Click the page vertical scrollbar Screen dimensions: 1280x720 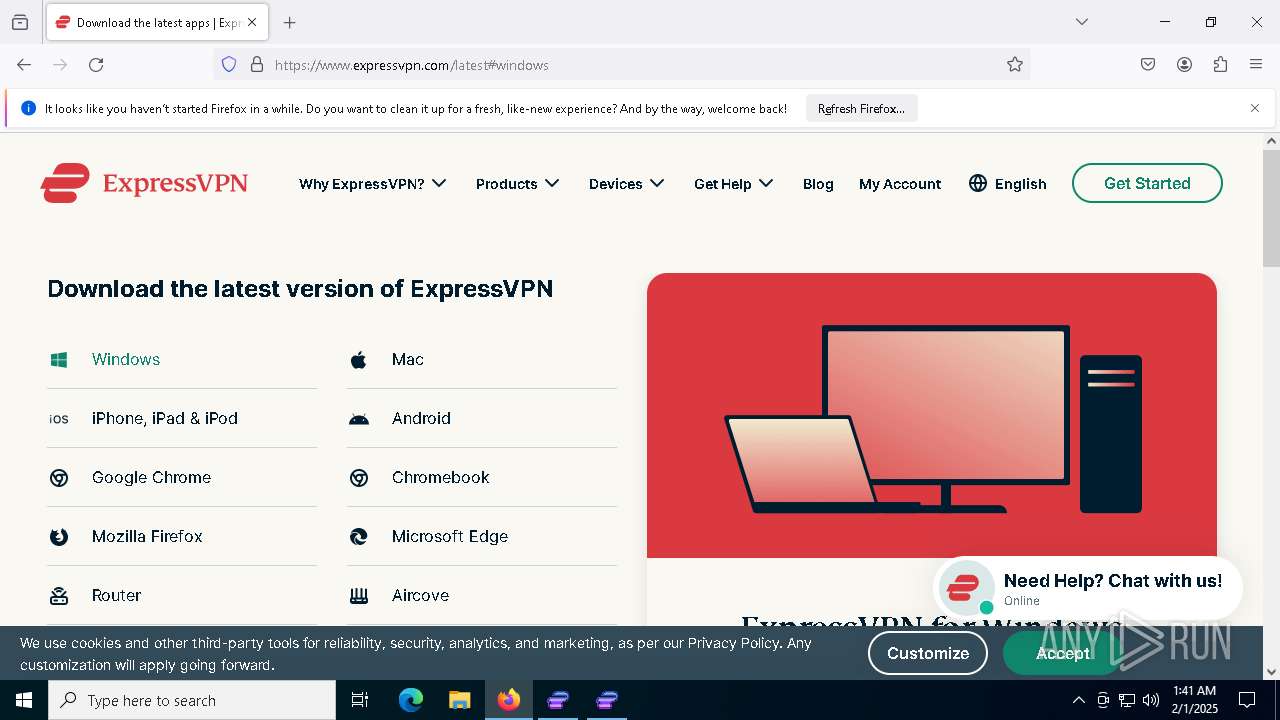coord(1271,208)
